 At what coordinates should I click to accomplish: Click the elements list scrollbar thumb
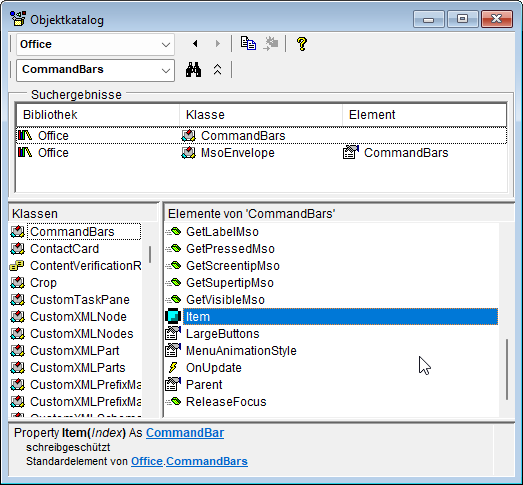[507, 369]
